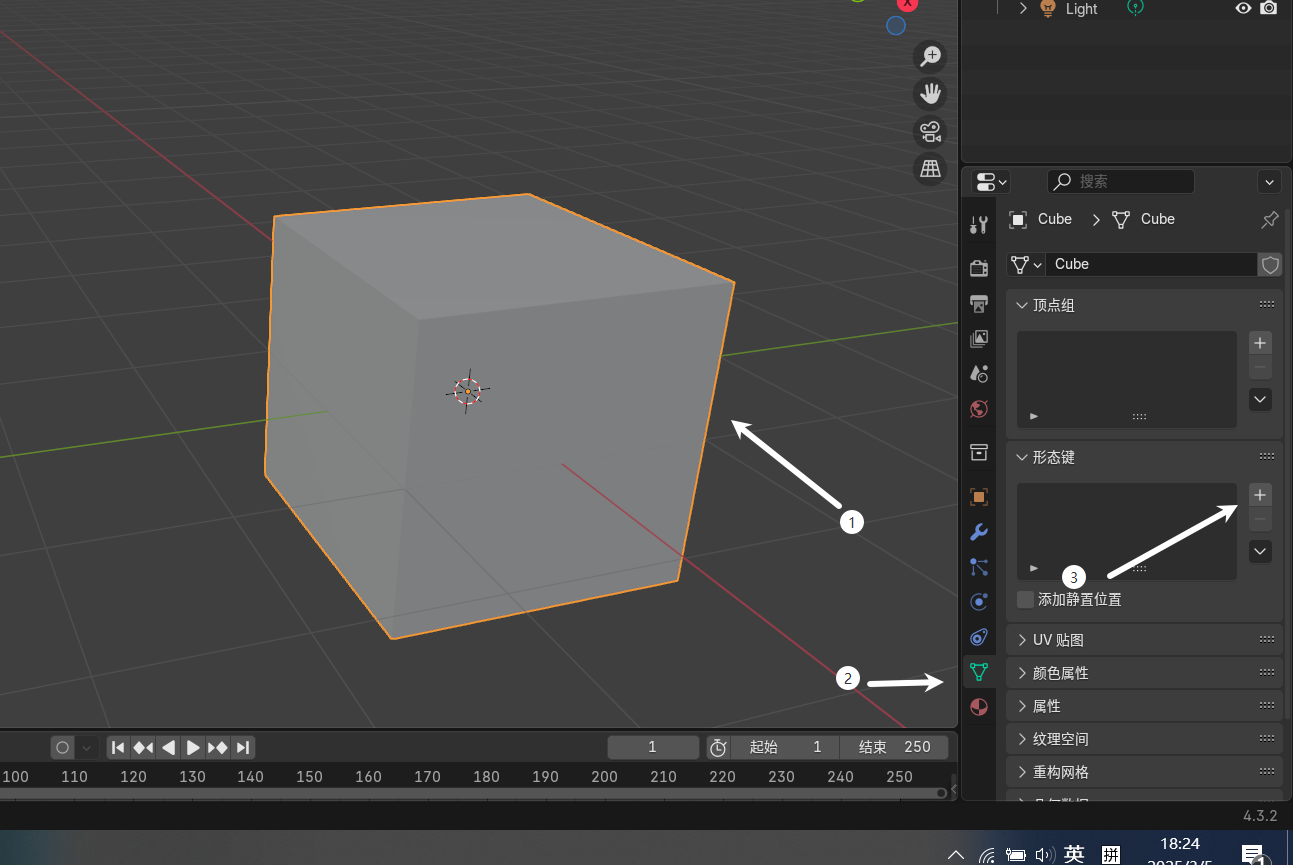1293x865 pixels.
Task: Open the Object Data mesh properties tab
Action: coord(979,672)
